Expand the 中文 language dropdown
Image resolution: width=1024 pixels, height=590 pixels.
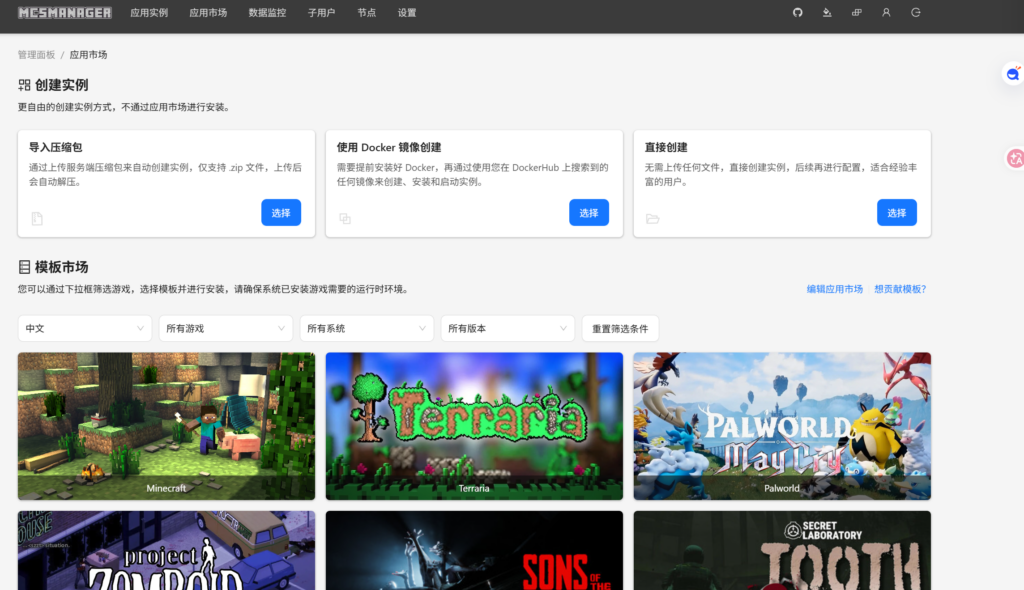[85, 328]
